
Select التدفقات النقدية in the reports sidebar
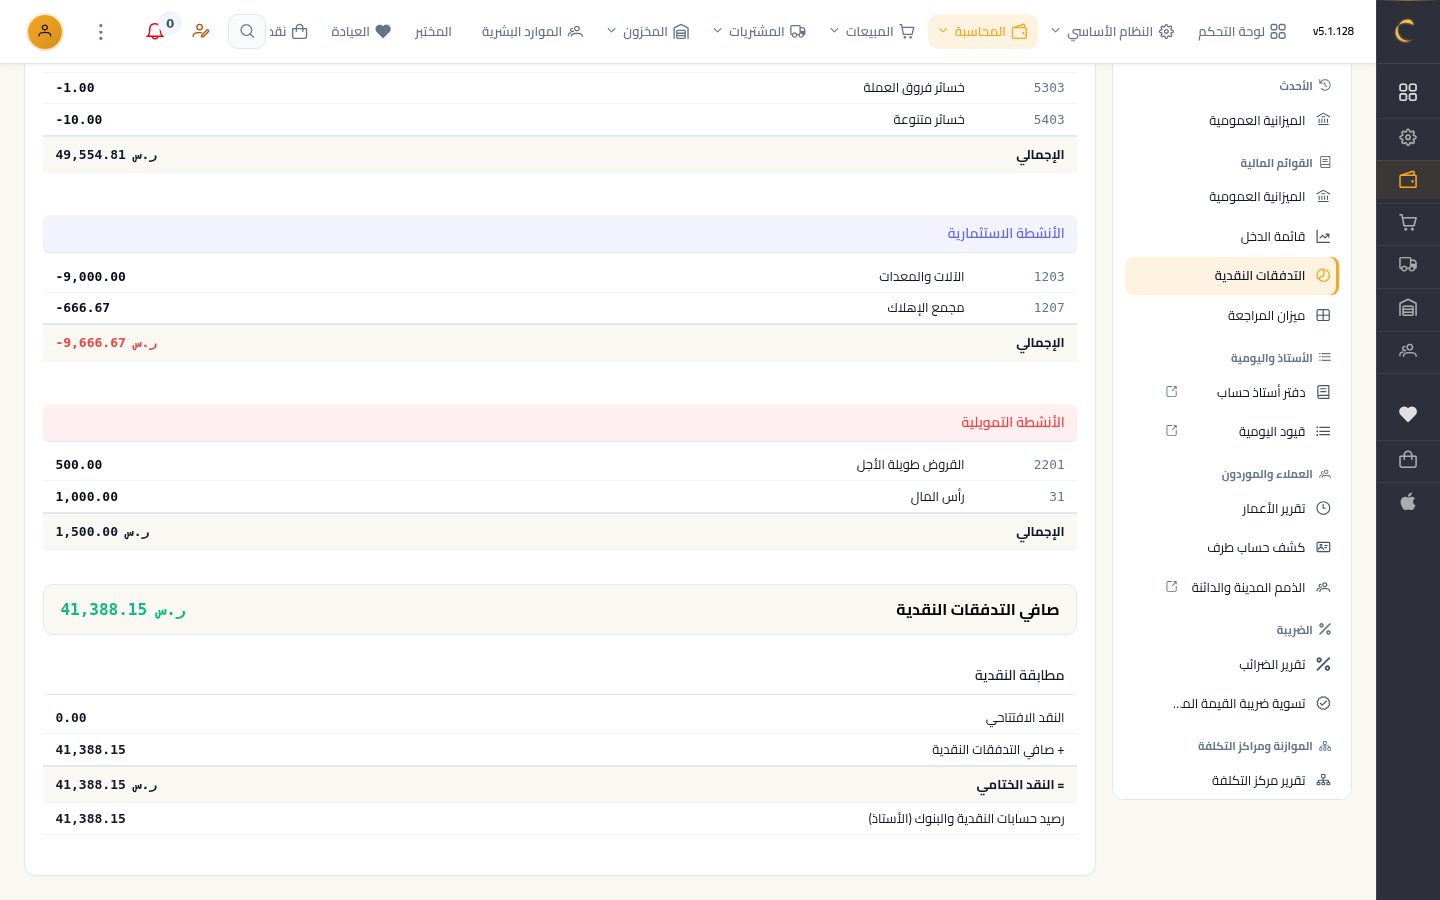pos(1232,276)
